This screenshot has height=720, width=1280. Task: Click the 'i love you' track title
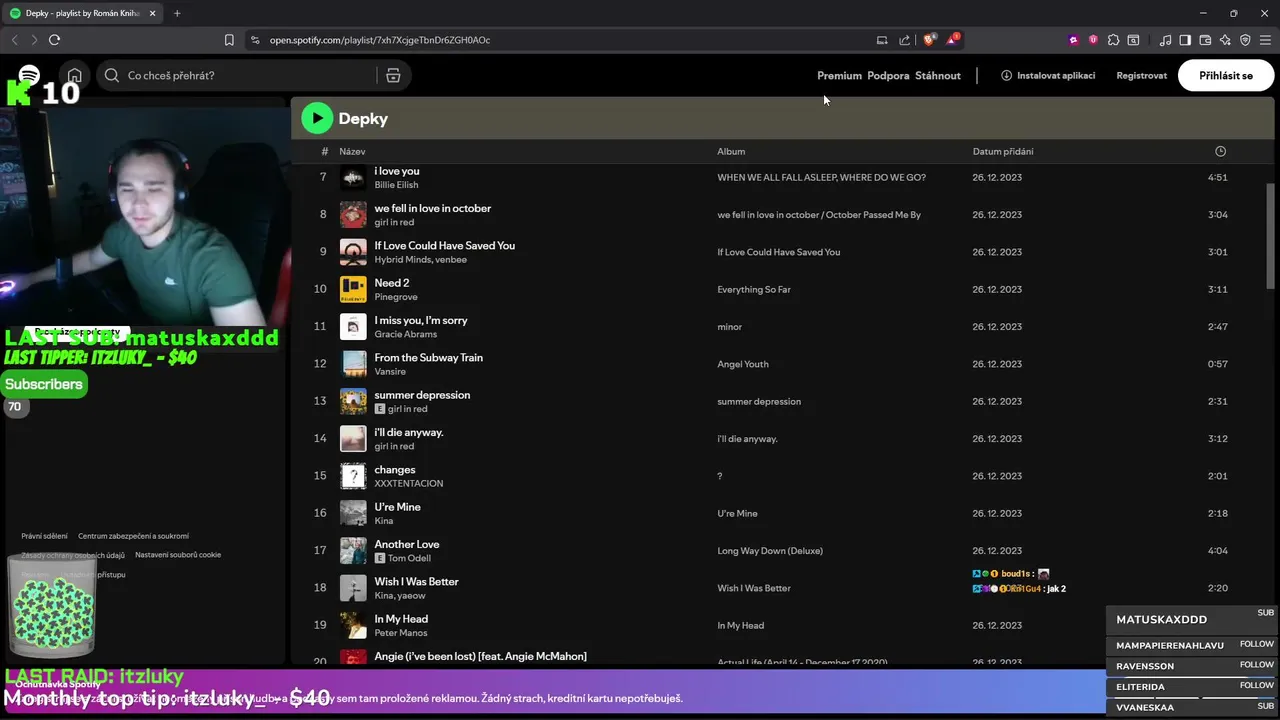tap(397, 171)
